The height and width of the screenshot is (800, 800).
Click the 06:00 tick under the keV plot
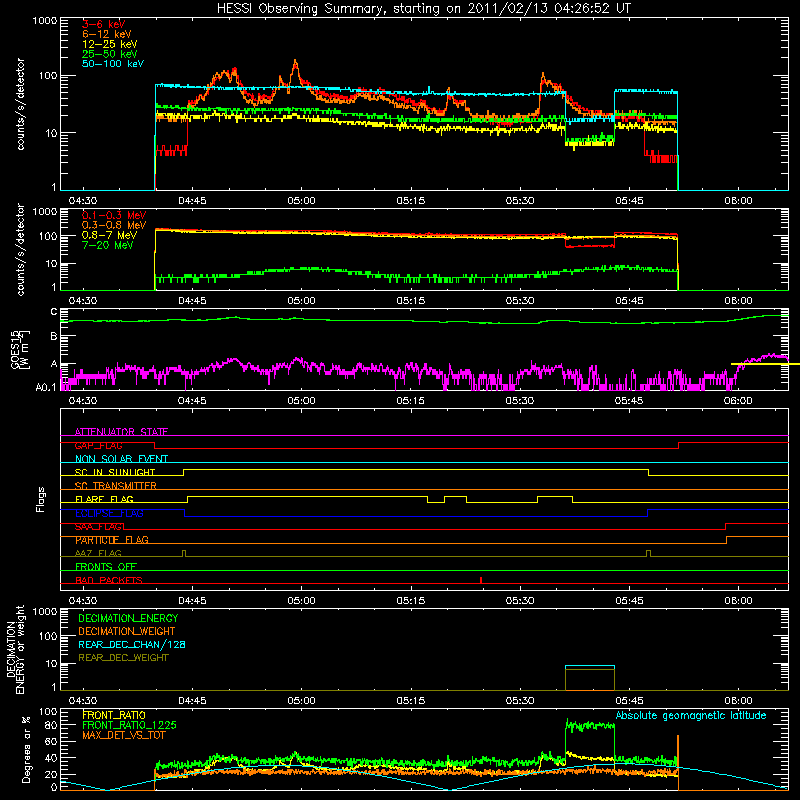tap(738, 201)
